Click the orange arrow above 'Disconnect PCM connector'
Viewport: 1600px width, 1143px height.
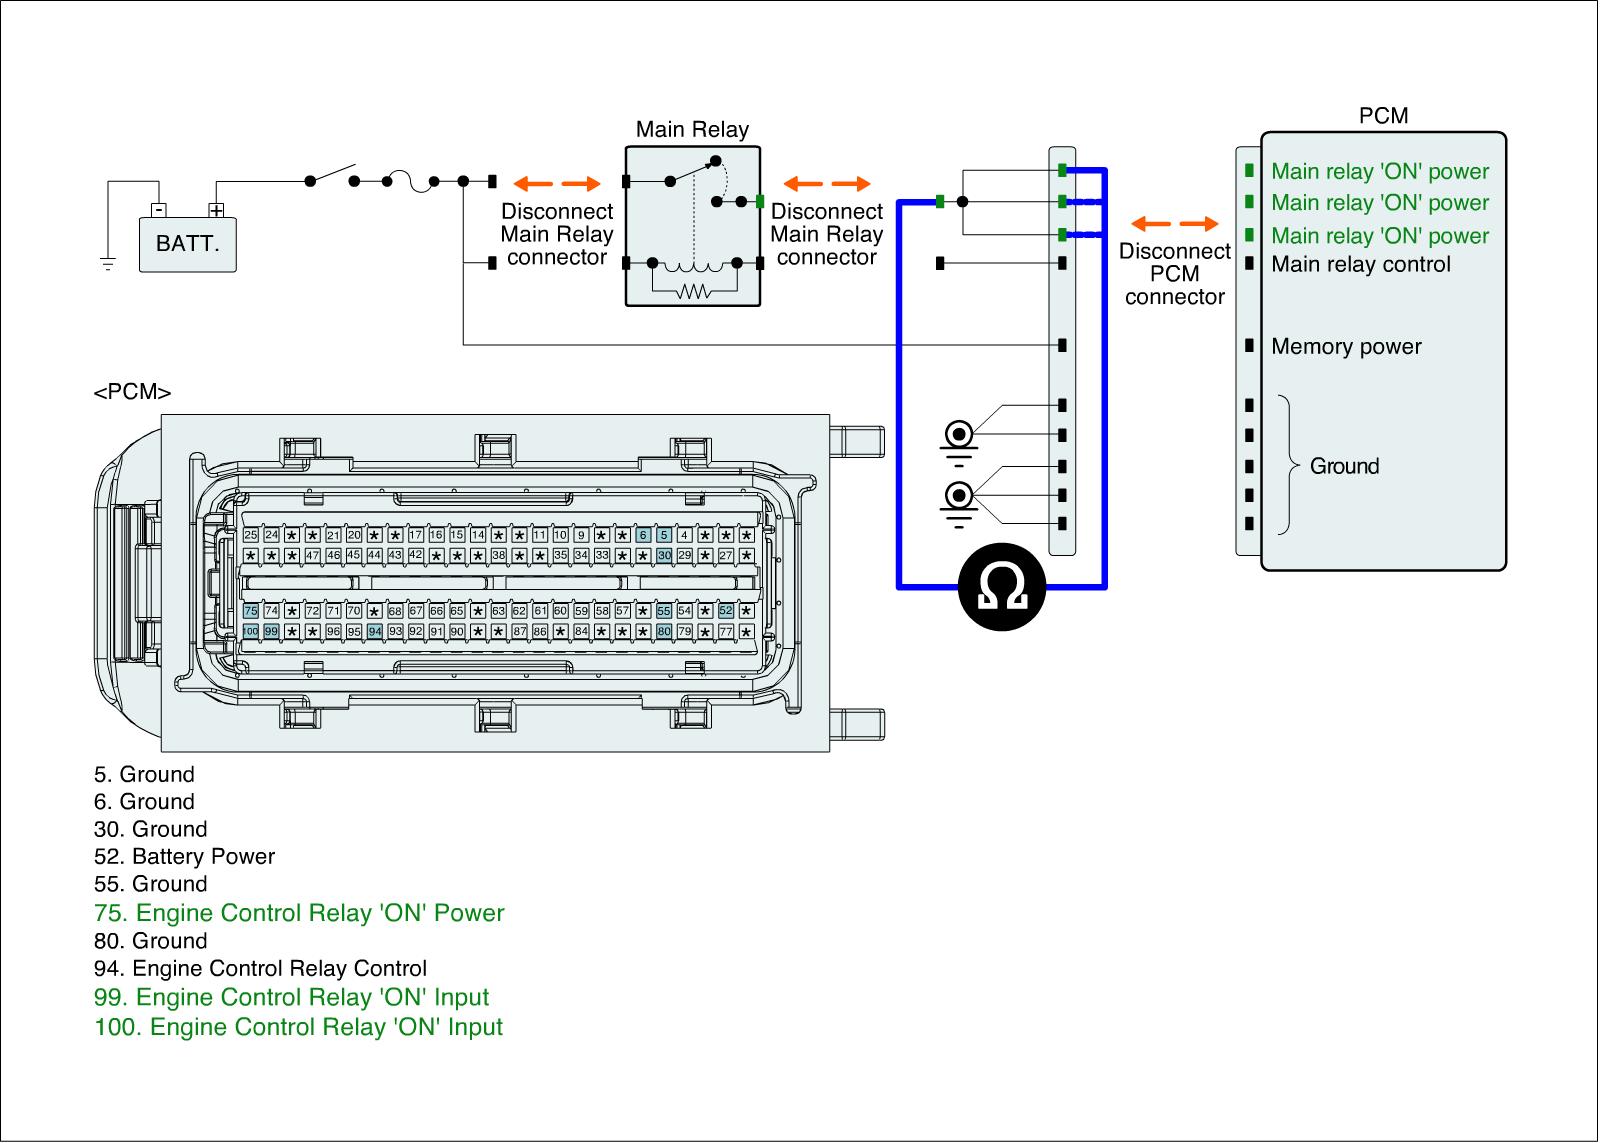[1174, 224]
